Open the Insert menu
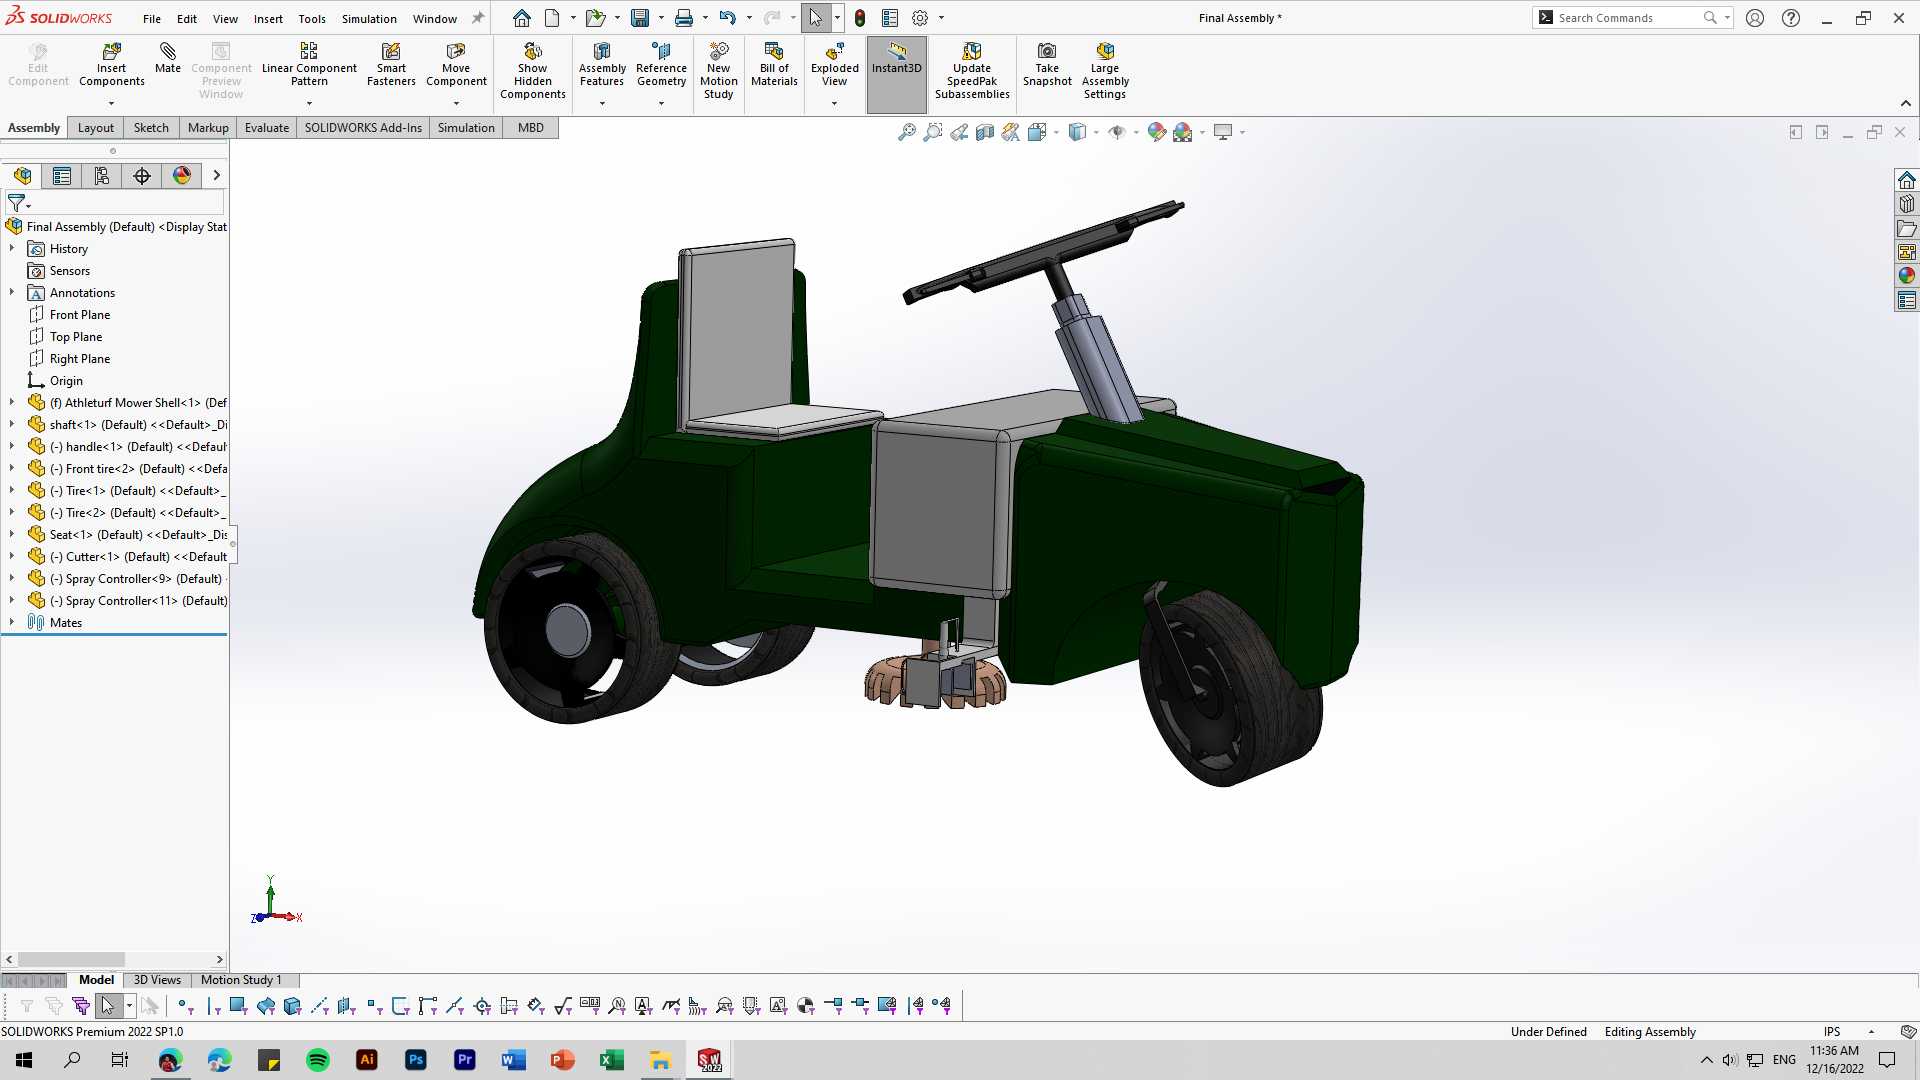The width and height of the screenshot is (1920, 1080). (x=268, y=19)
